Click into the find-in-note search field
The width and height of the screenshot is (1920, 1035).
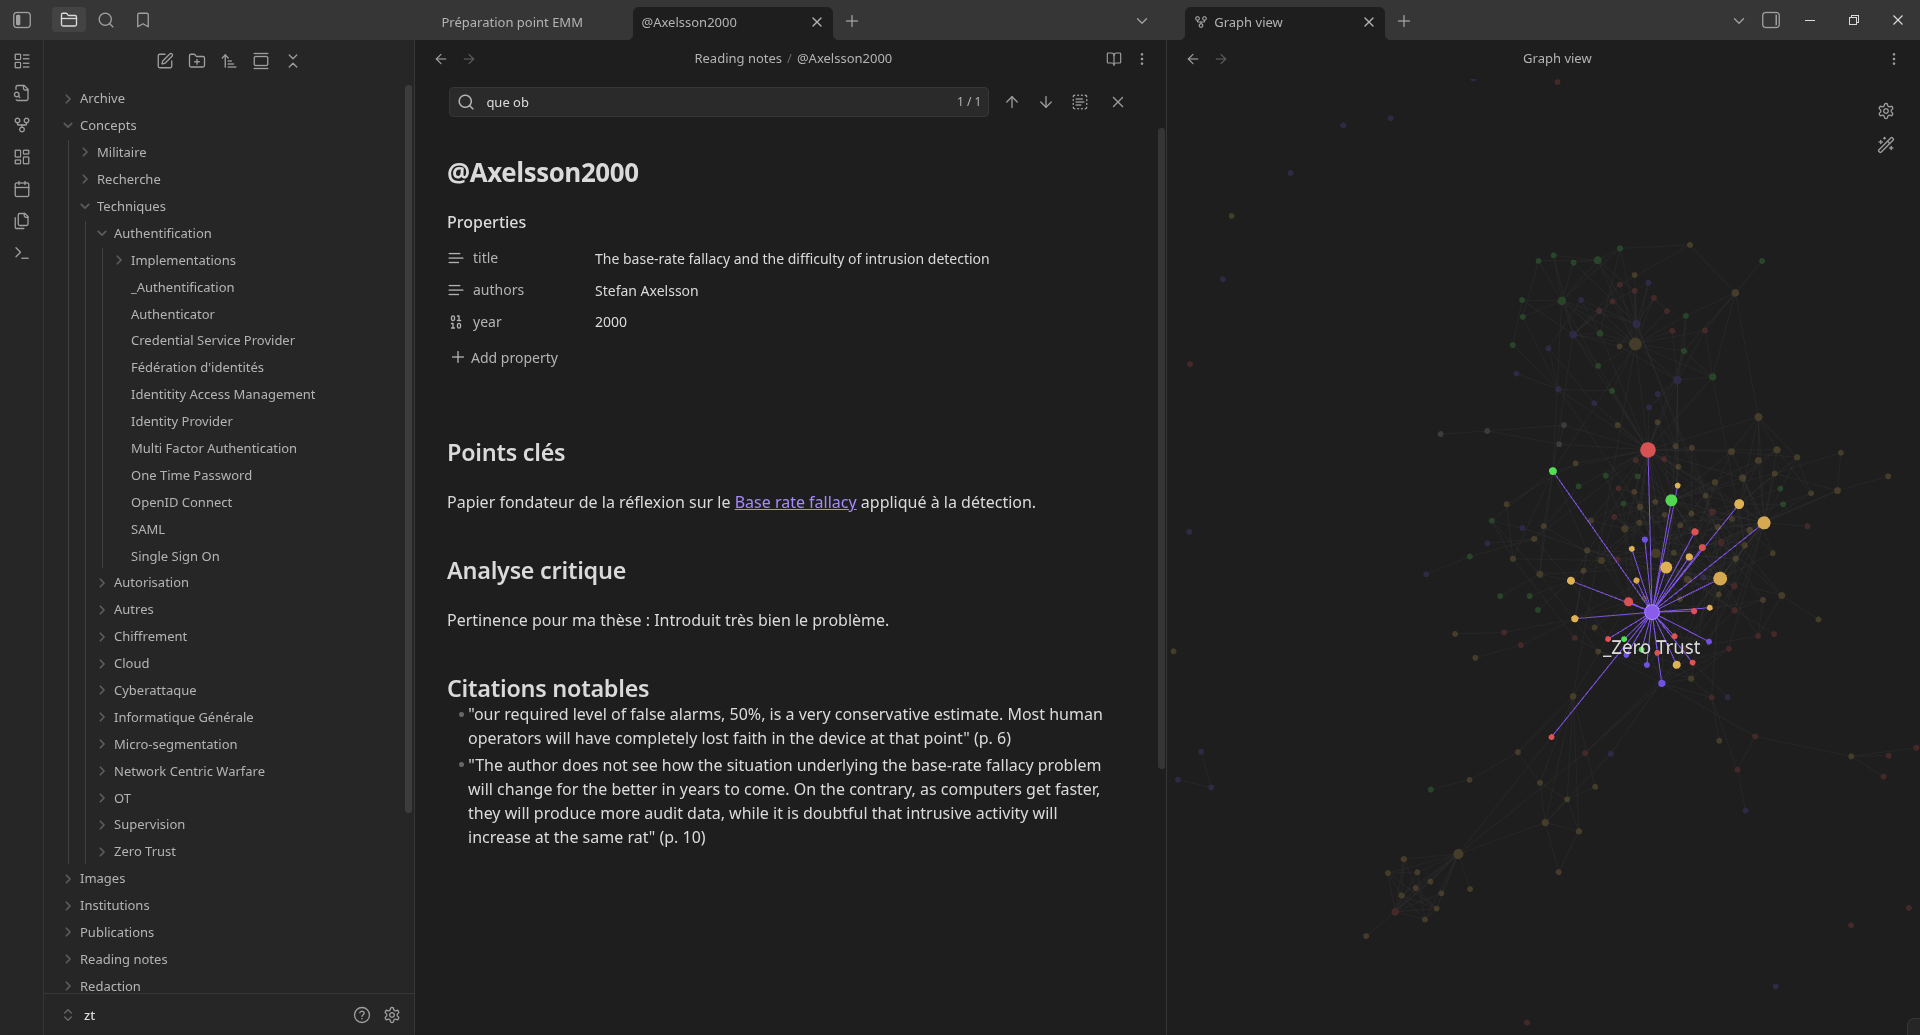pos(715,102)
